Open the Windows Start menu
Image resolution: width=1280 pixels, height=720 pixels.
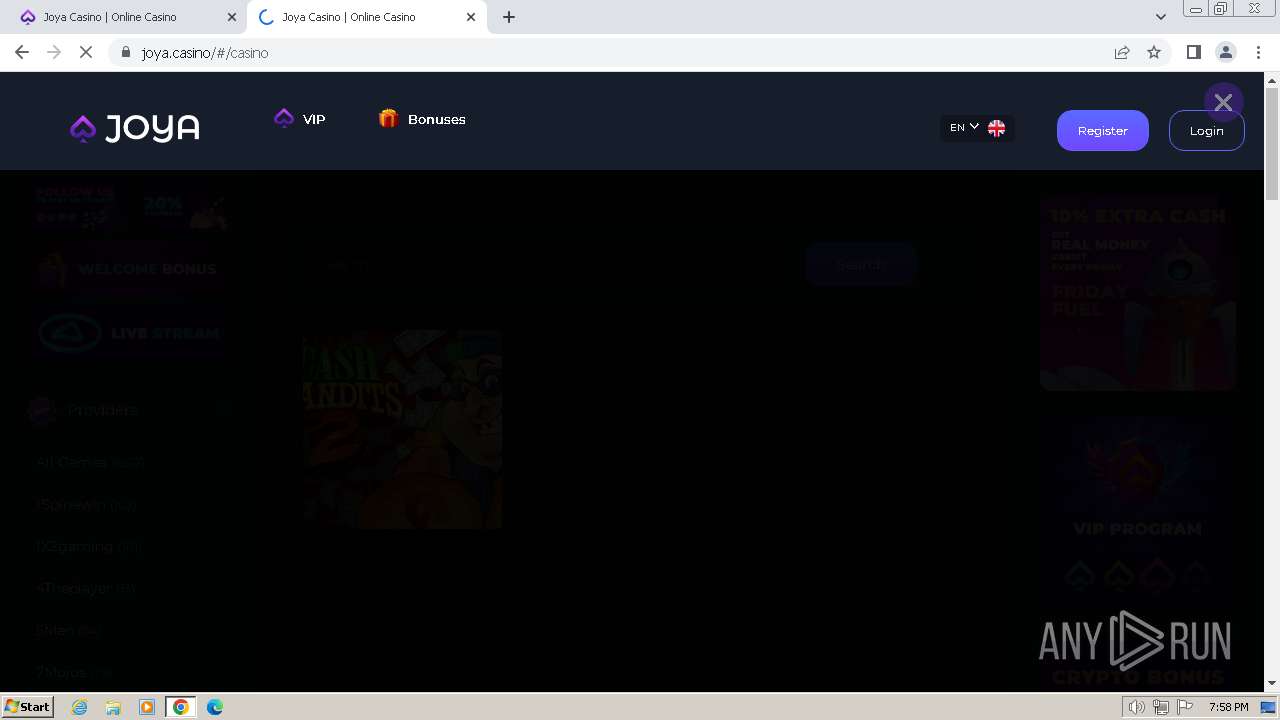[28, 706]
